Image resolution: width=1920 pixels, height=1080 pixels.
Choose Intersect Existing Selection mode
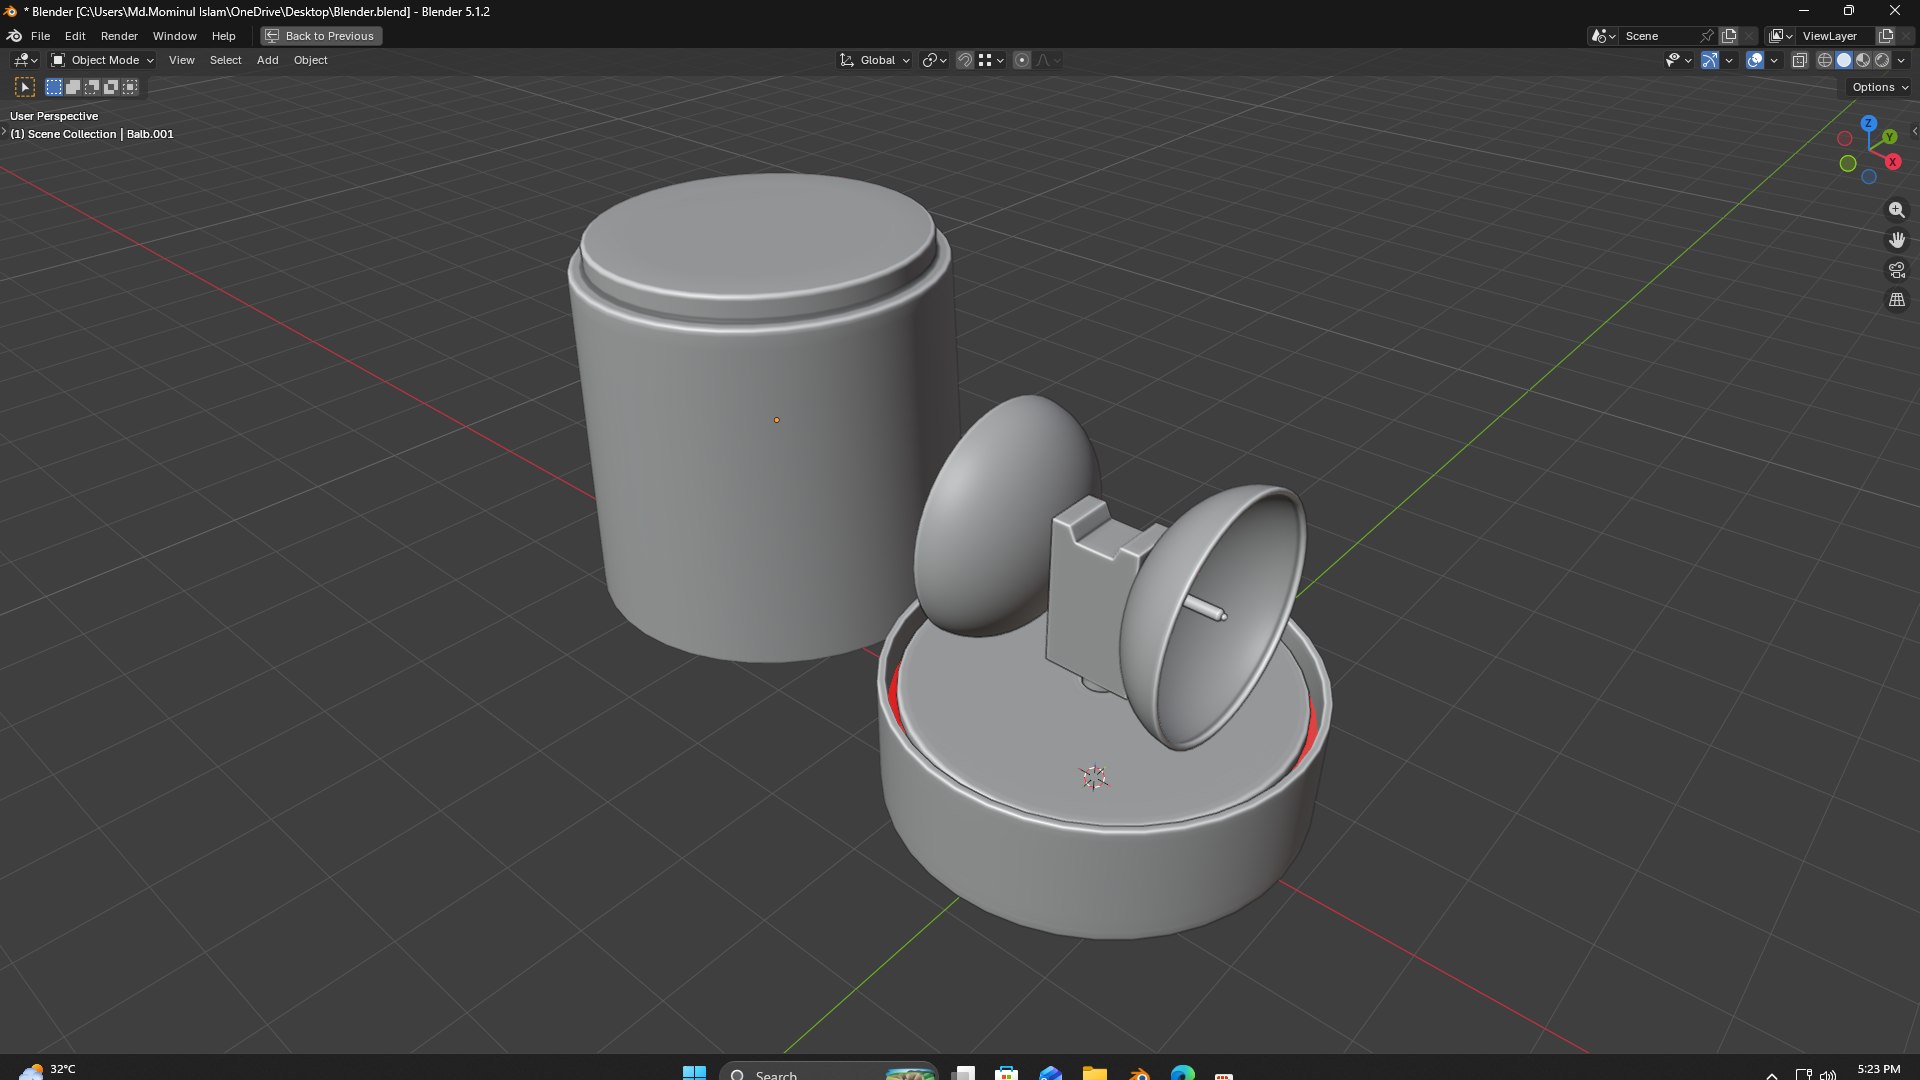130,87
